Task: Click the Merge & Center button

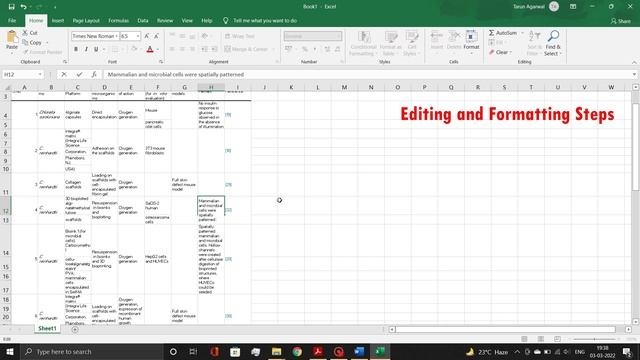Action: [246, 49]
